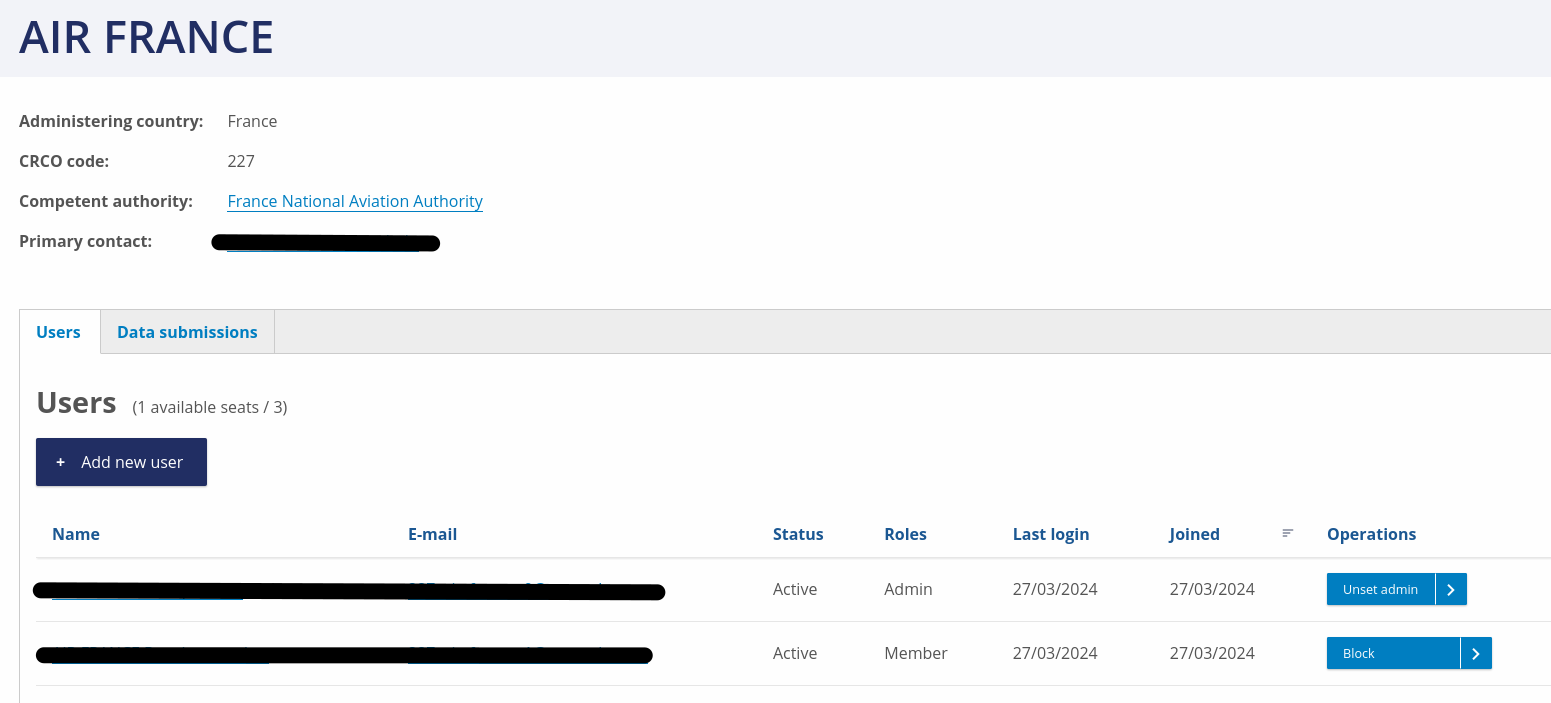Viewport: 1551px width, 703px height.
Task: Click Joined date in the Admin row
Action: click(x=1212, y=589)
